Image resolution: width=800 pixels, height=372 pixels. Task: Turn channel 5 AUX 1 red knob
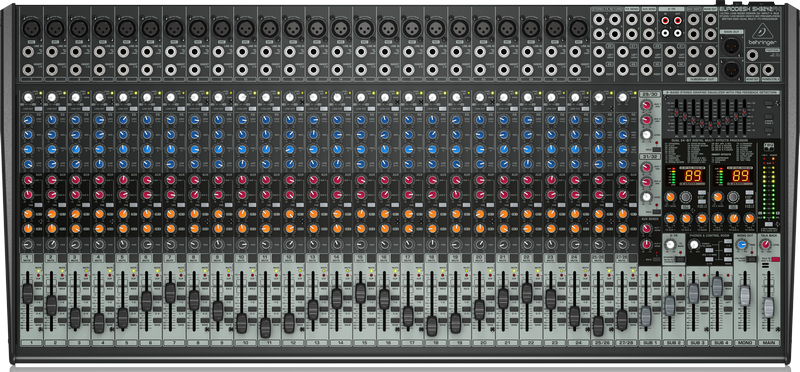pyautogui.click(x=123, y=180)
